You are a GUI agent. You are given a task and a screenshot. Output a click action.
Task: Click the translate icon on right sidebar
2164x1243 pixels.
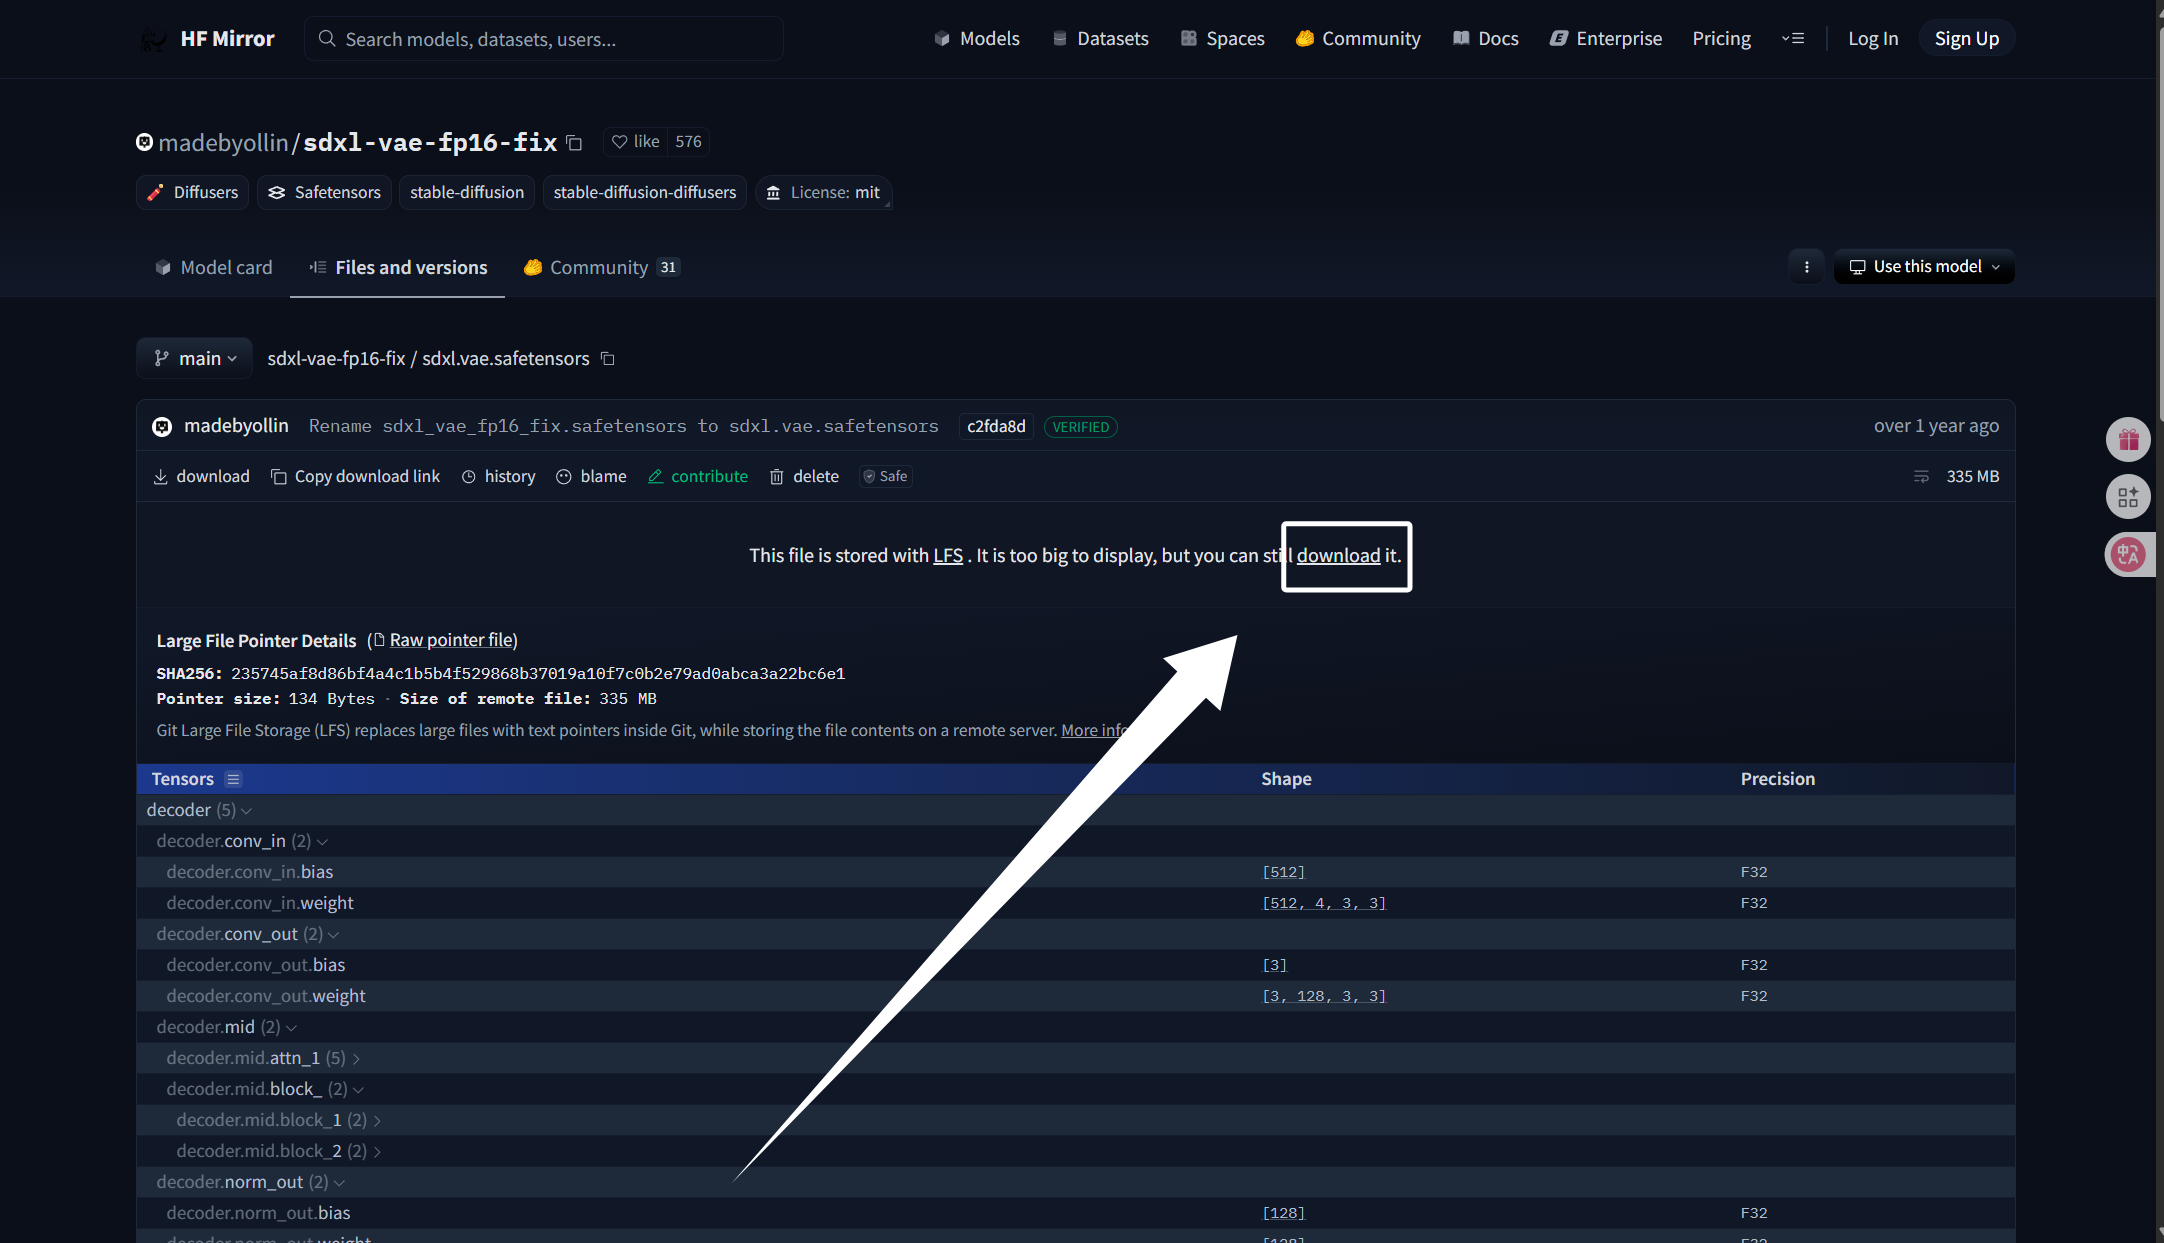point(2128,555)
